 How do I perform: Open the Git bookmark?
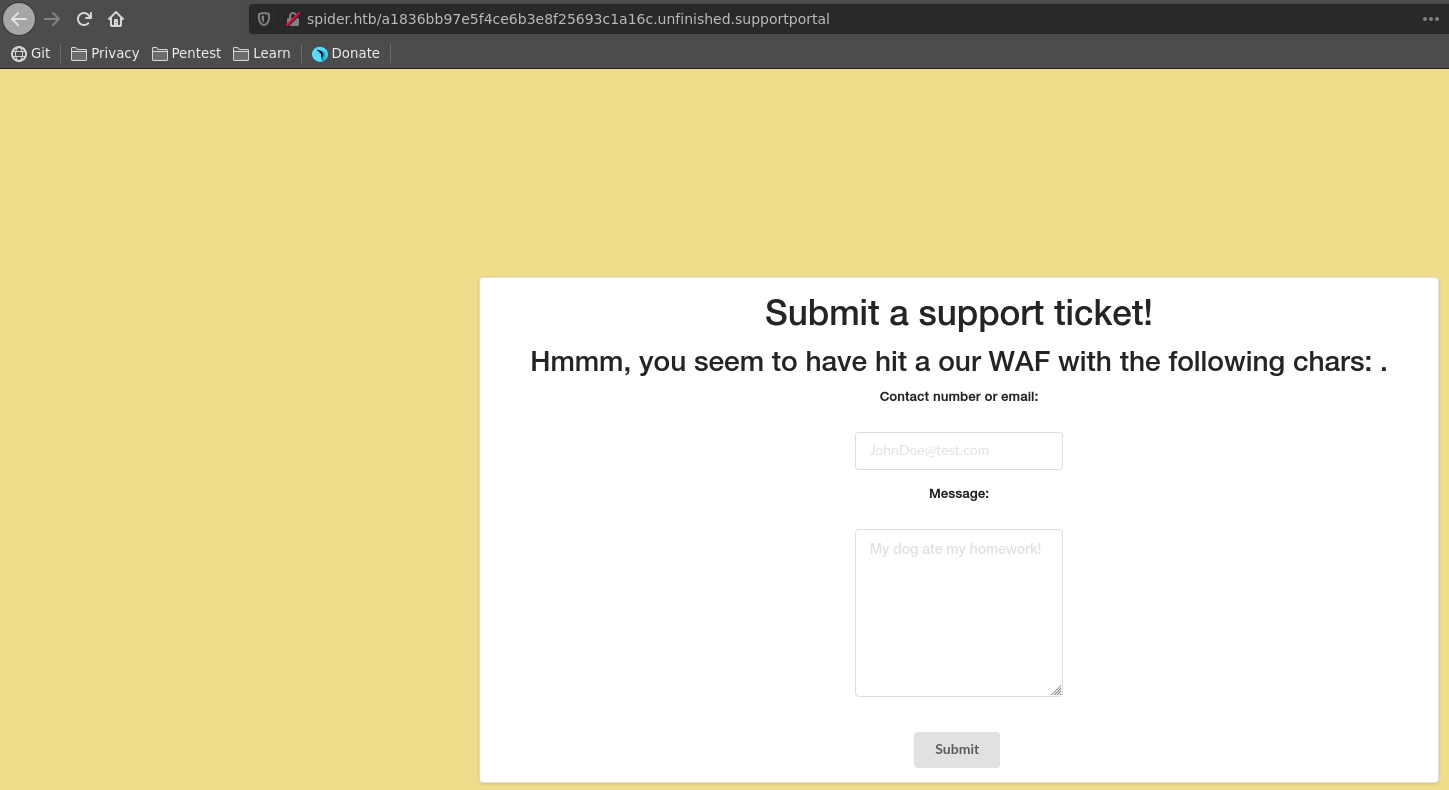[30, 53]
